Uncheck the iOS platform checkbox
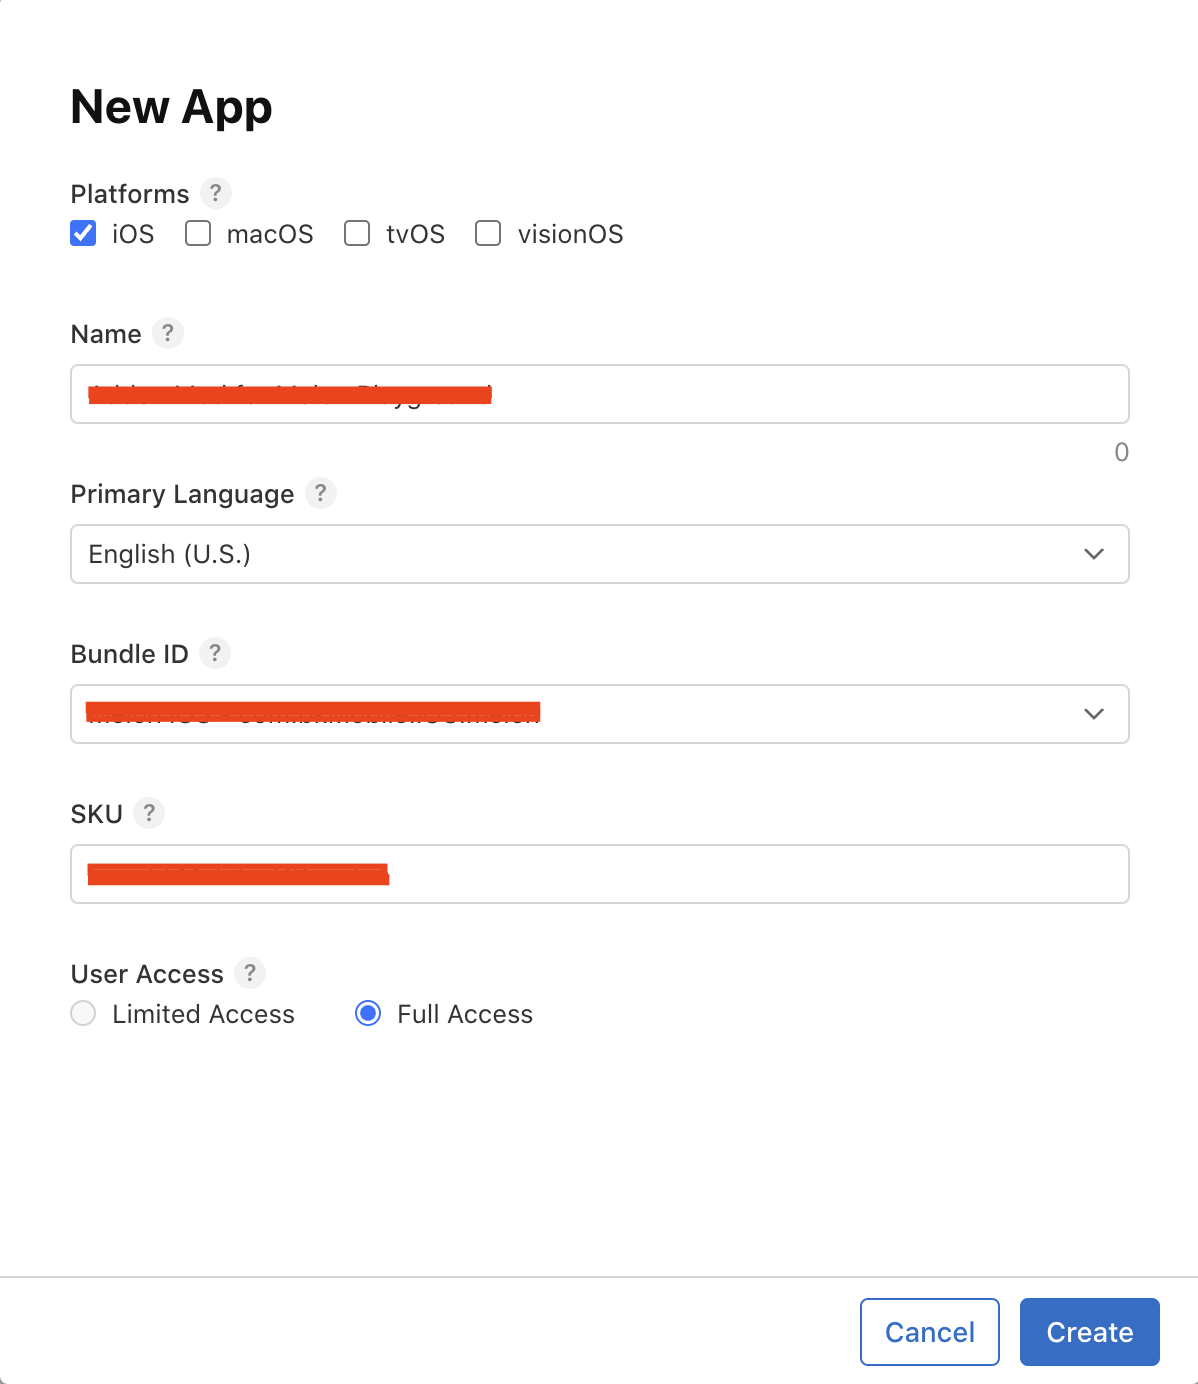Image resolution: width=1198 pixels, height=1384 pixels. (x=83, y=233)
